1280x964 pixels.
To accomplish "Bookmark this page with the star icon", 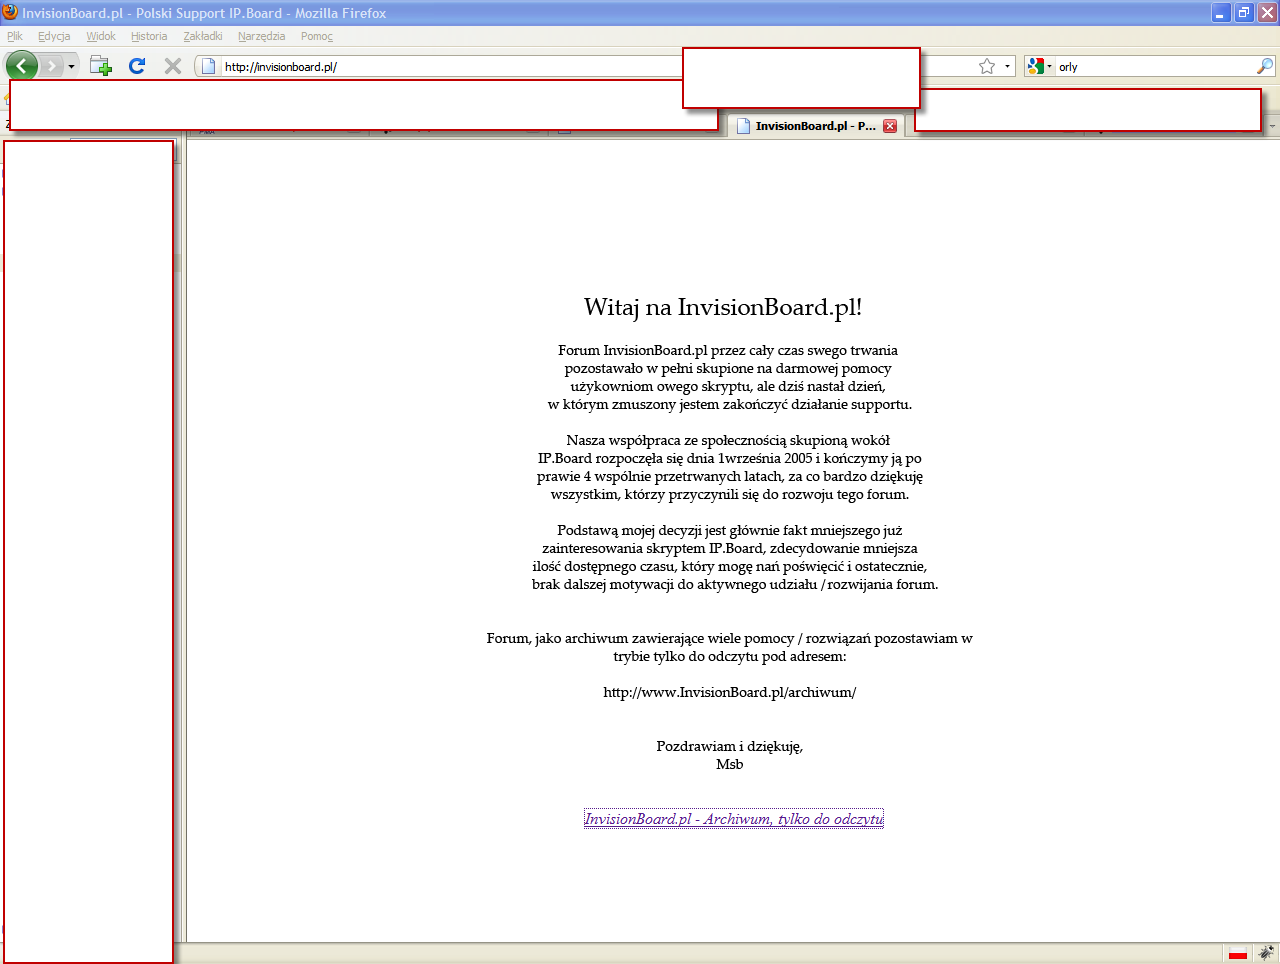I will point(987,66).
